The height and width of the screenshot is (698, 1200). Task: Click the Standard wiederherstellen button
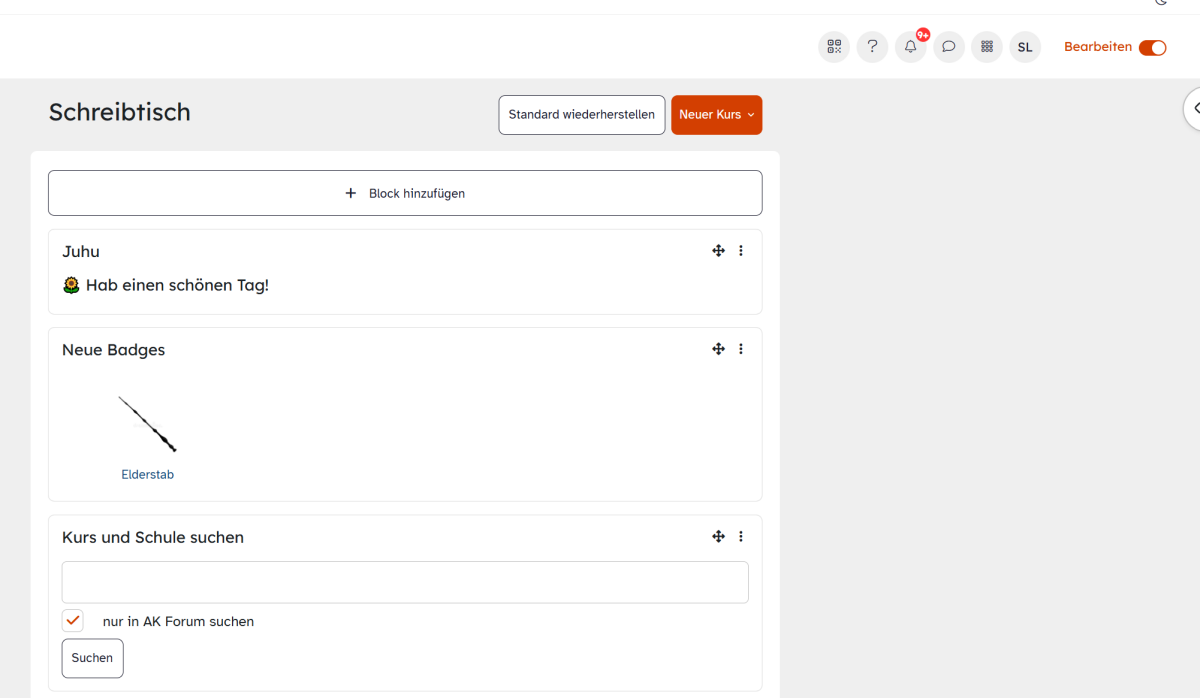(x=581, y=115)
